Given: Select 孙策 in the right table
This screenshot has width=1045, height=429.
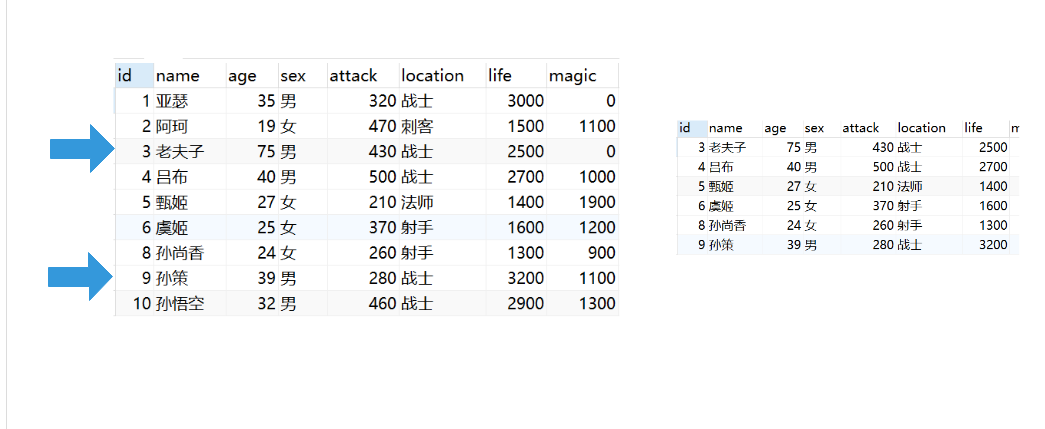Looking at the screenshot, I should [x=721, y=245].
